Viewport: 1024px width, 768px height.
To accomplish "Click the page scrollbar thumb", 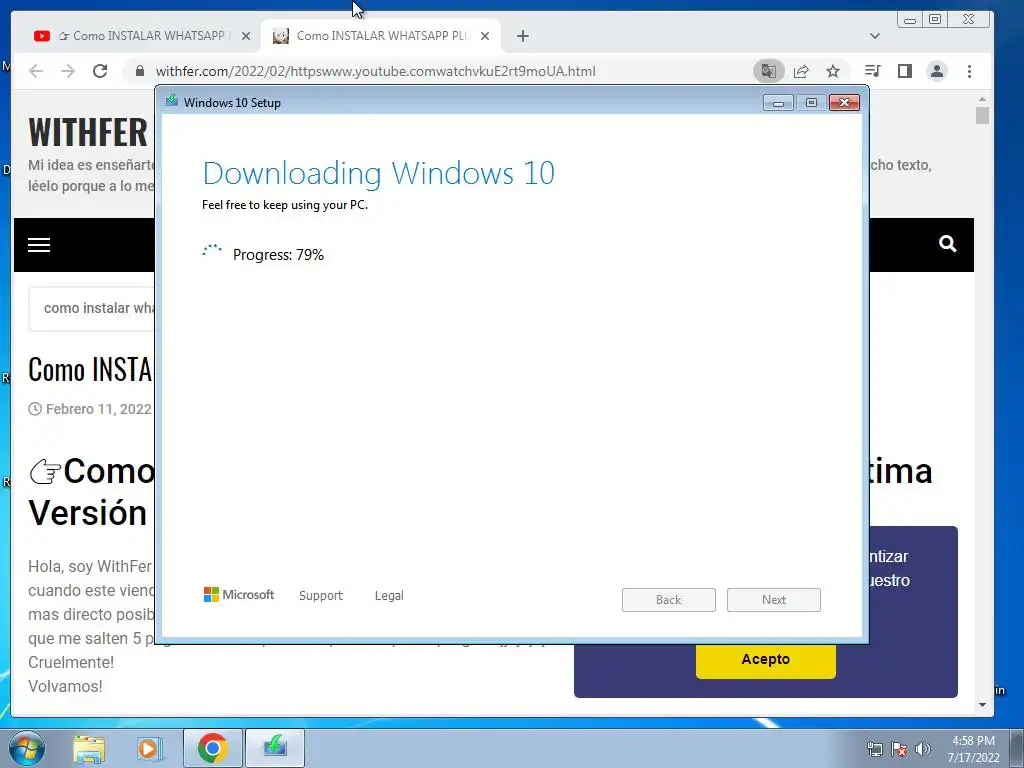I will point(982,116).
